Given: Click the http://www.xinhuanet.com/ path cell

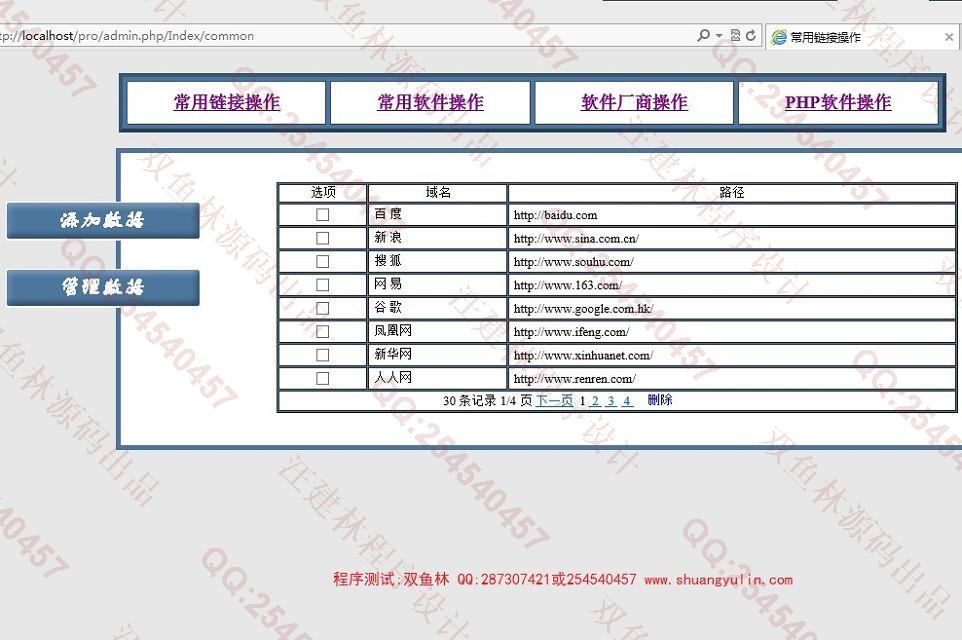Looking at the screenshot, I should (732, 355).
